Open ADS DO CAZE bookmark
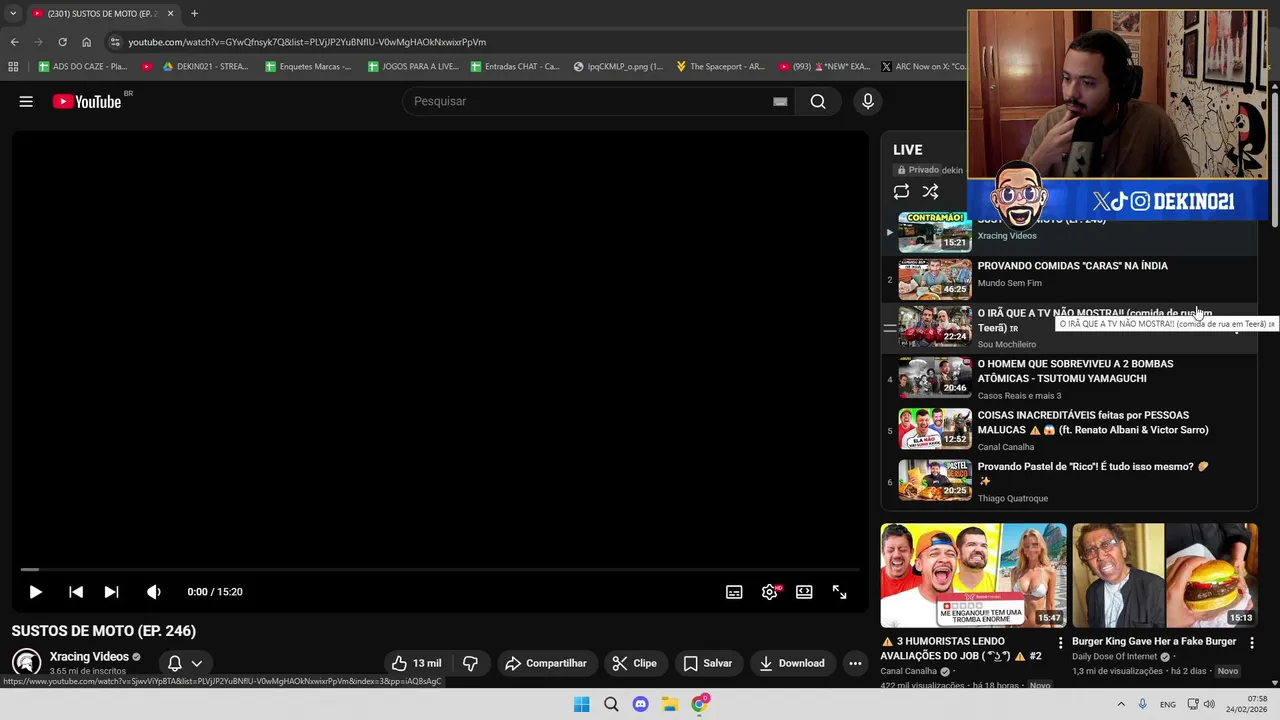Screen dimensions: 1280x720 coord(82,67)
